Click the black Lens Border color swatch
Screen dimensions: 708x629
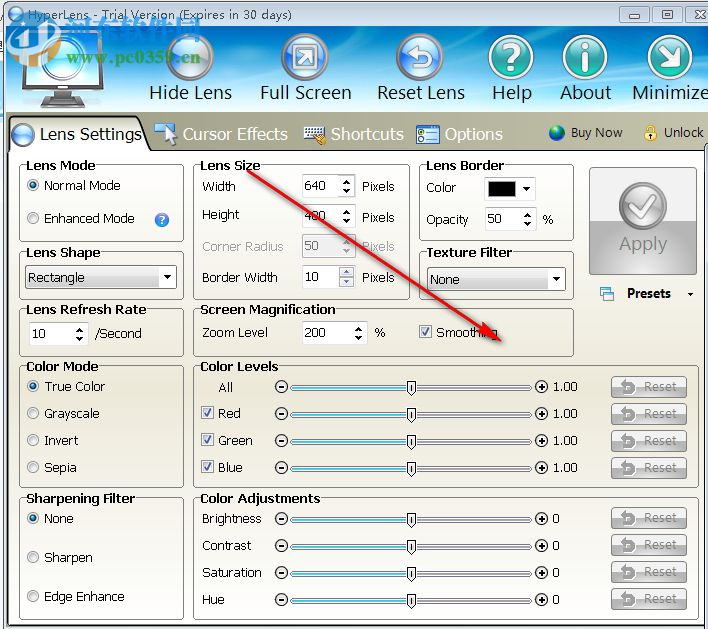tap(502, 189)
